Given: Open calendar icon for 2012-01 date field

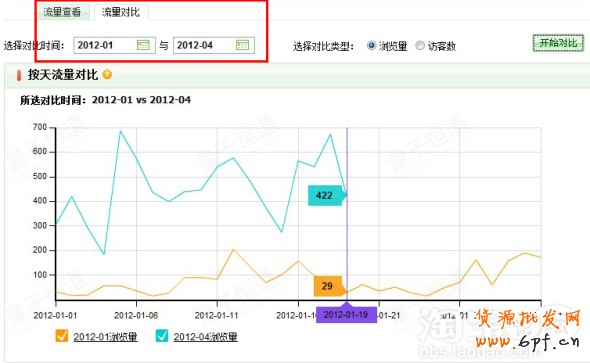Looking at the screenshot, I should [x=143, y=45].
